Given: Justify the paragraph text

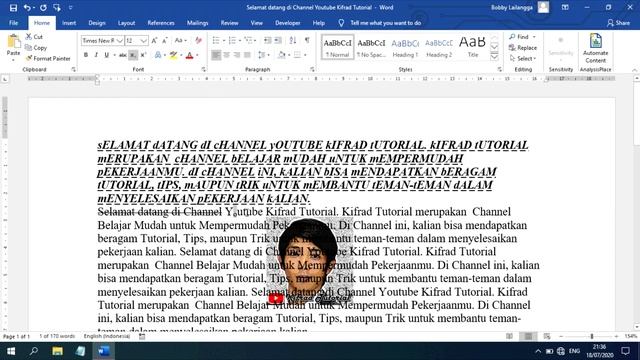Looking at the screenshot, I should pyautogui.click(x=247, y=55).
